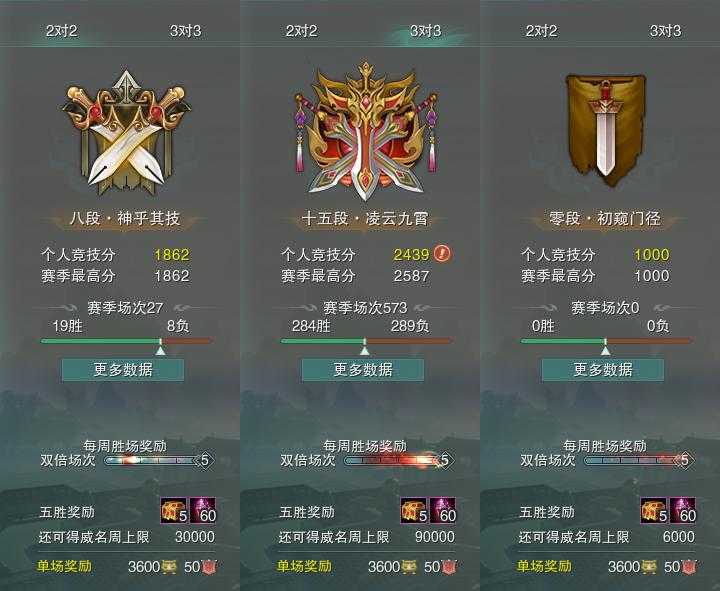This screenshot has height=591, width=720.
Task: Click the gold coin icon beside 3600 in middle panel
Action: point(408,567)
